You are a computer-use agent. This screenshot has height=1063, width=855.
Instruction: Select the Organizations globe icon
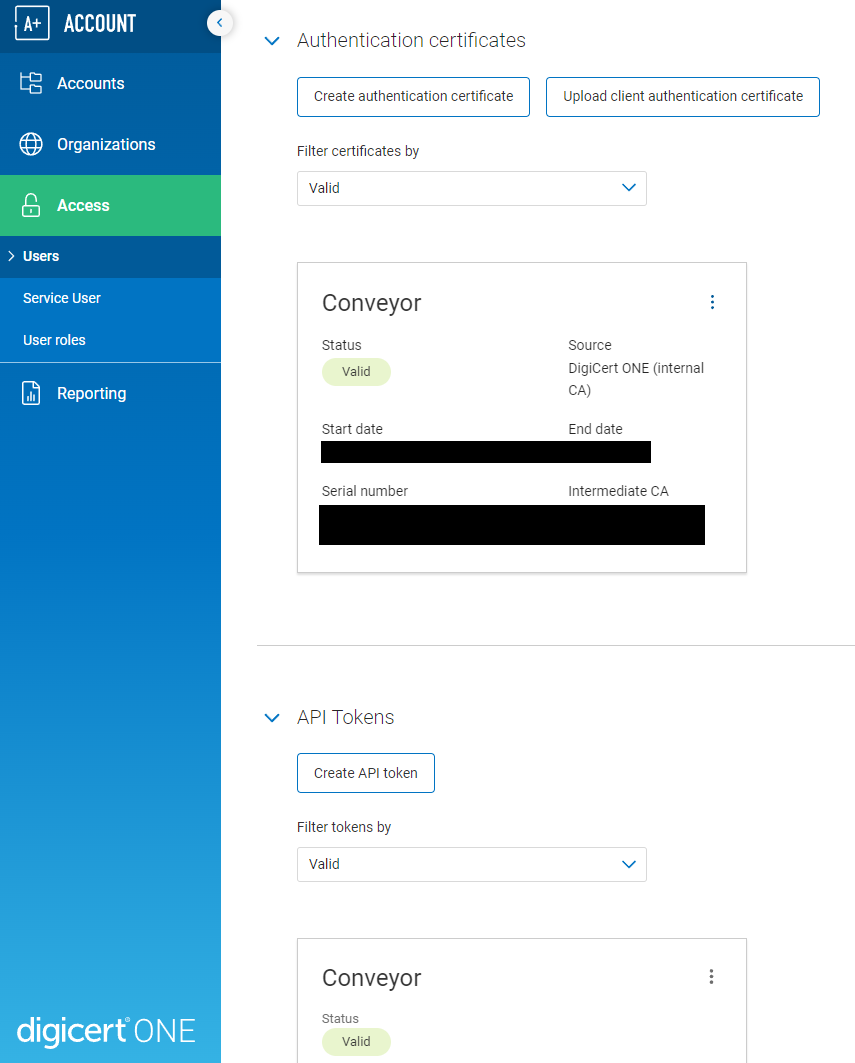pyautogui.click(x=31, y=144)
